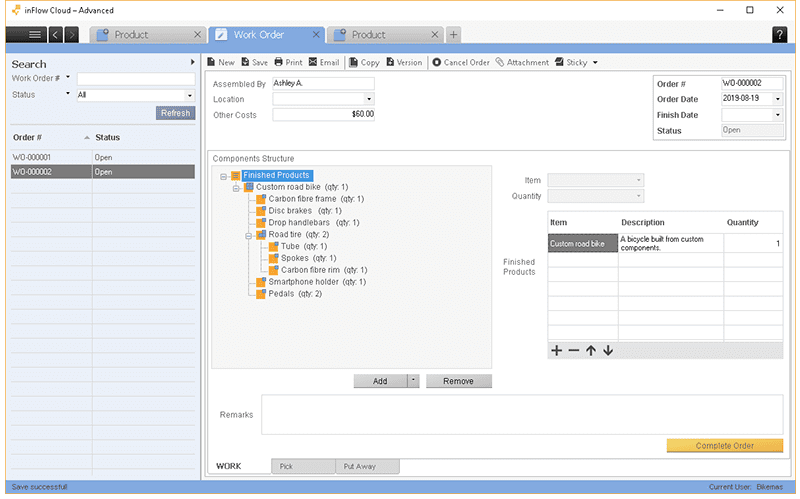
Task: Open the Order Date picker dropdown
Action: pos(778,98)
